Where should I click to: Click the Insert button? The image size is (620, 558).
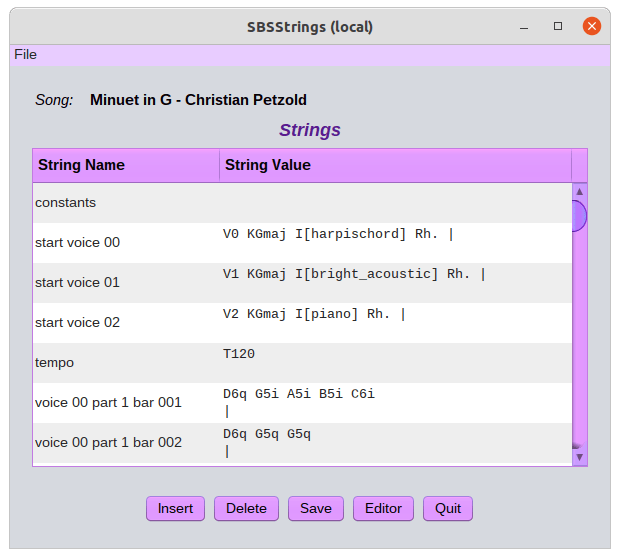pos(175,508)
